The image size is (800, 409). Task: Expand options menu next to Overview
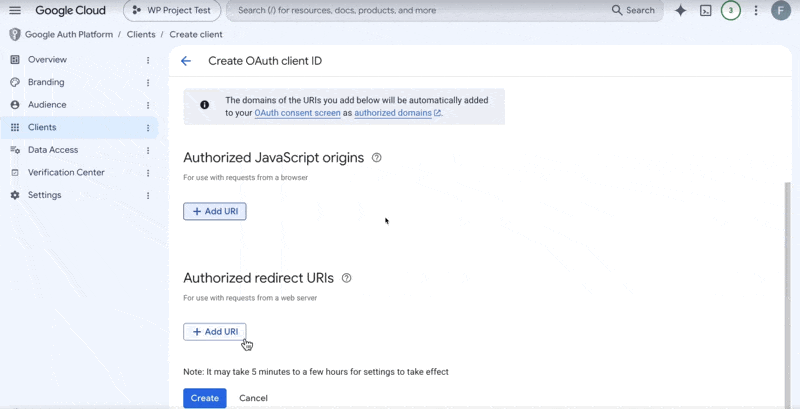148,60
